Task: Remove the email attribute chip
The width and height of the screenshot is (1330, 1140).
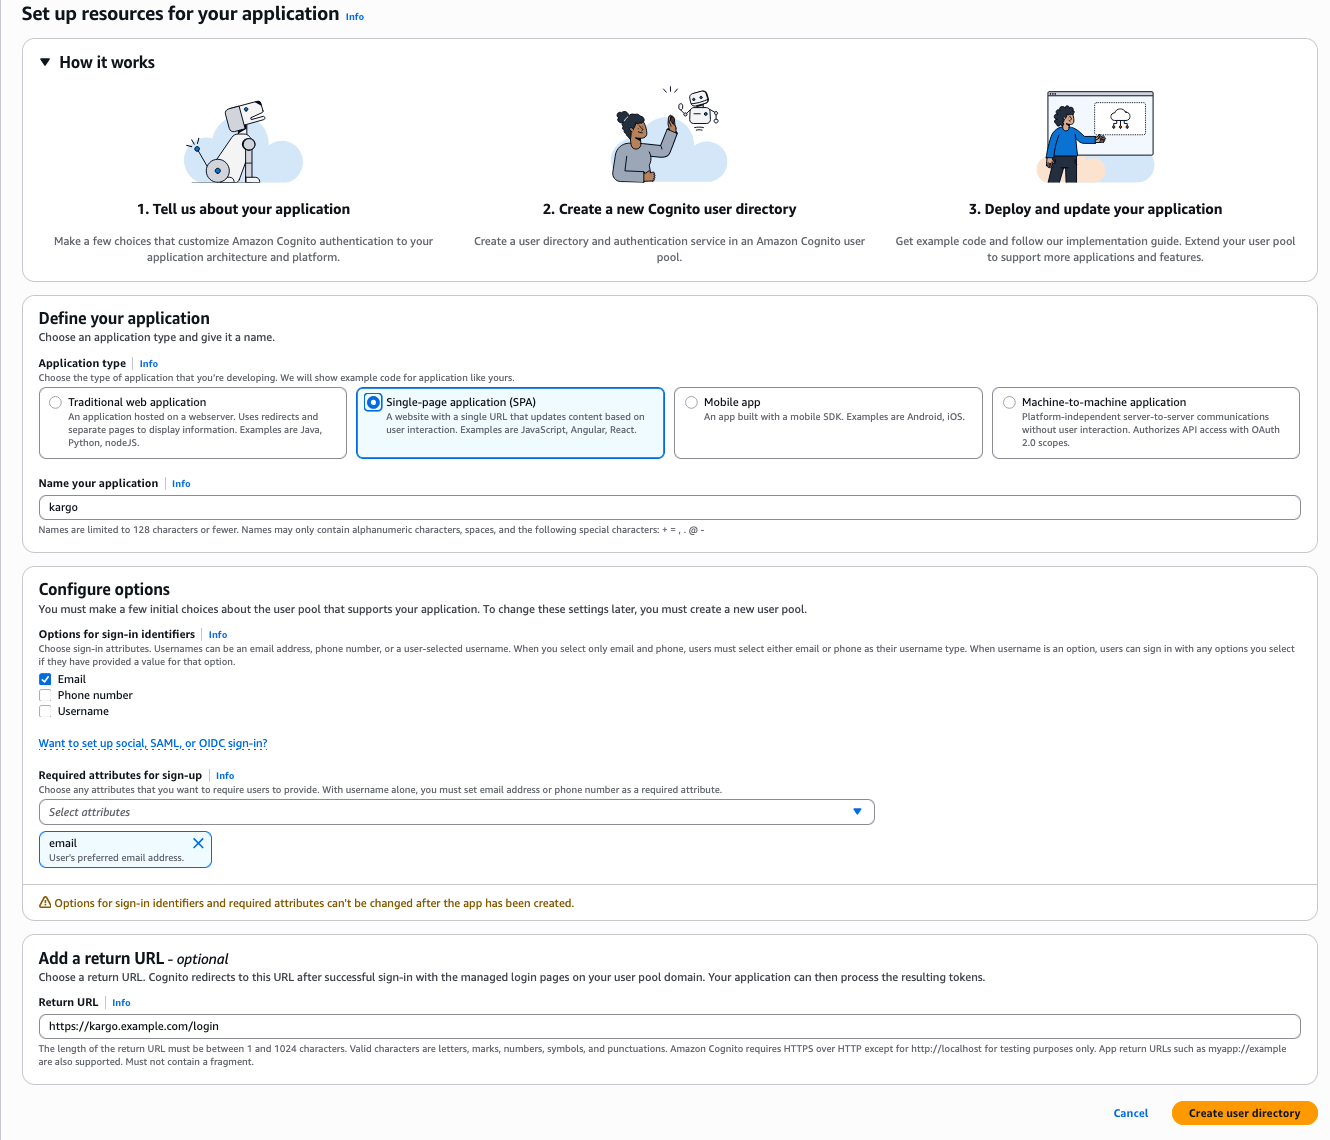Action: 198,843
